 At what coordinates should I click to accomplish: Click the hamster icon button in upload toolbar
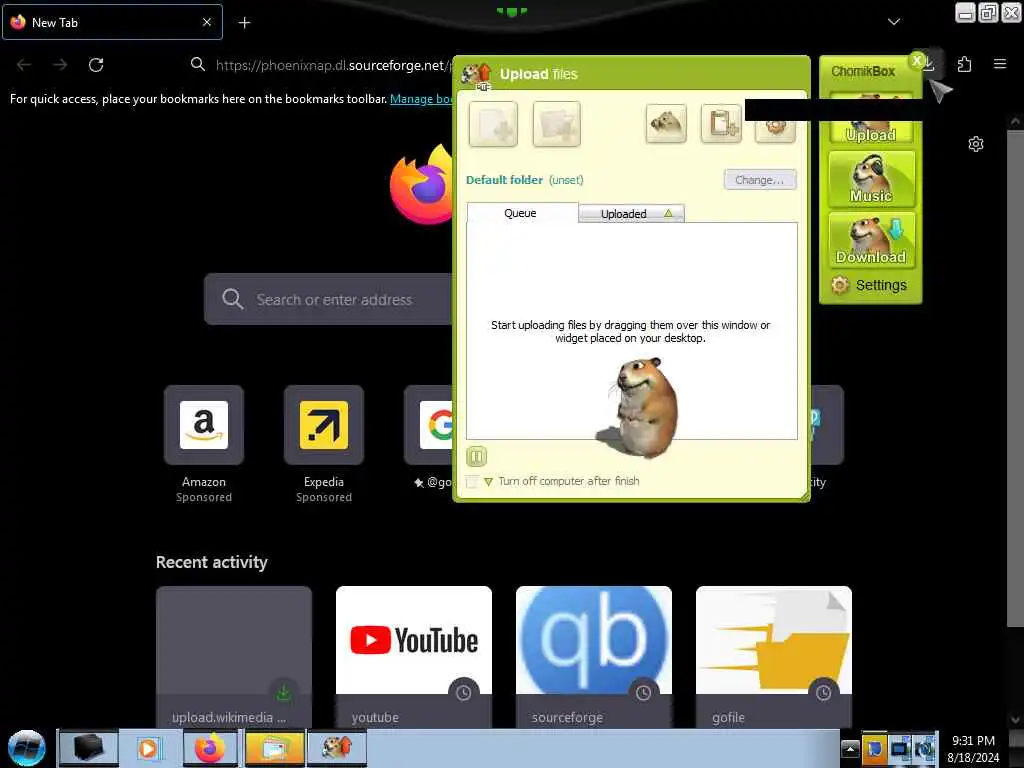pyautogui.click(x=666, y=123)
